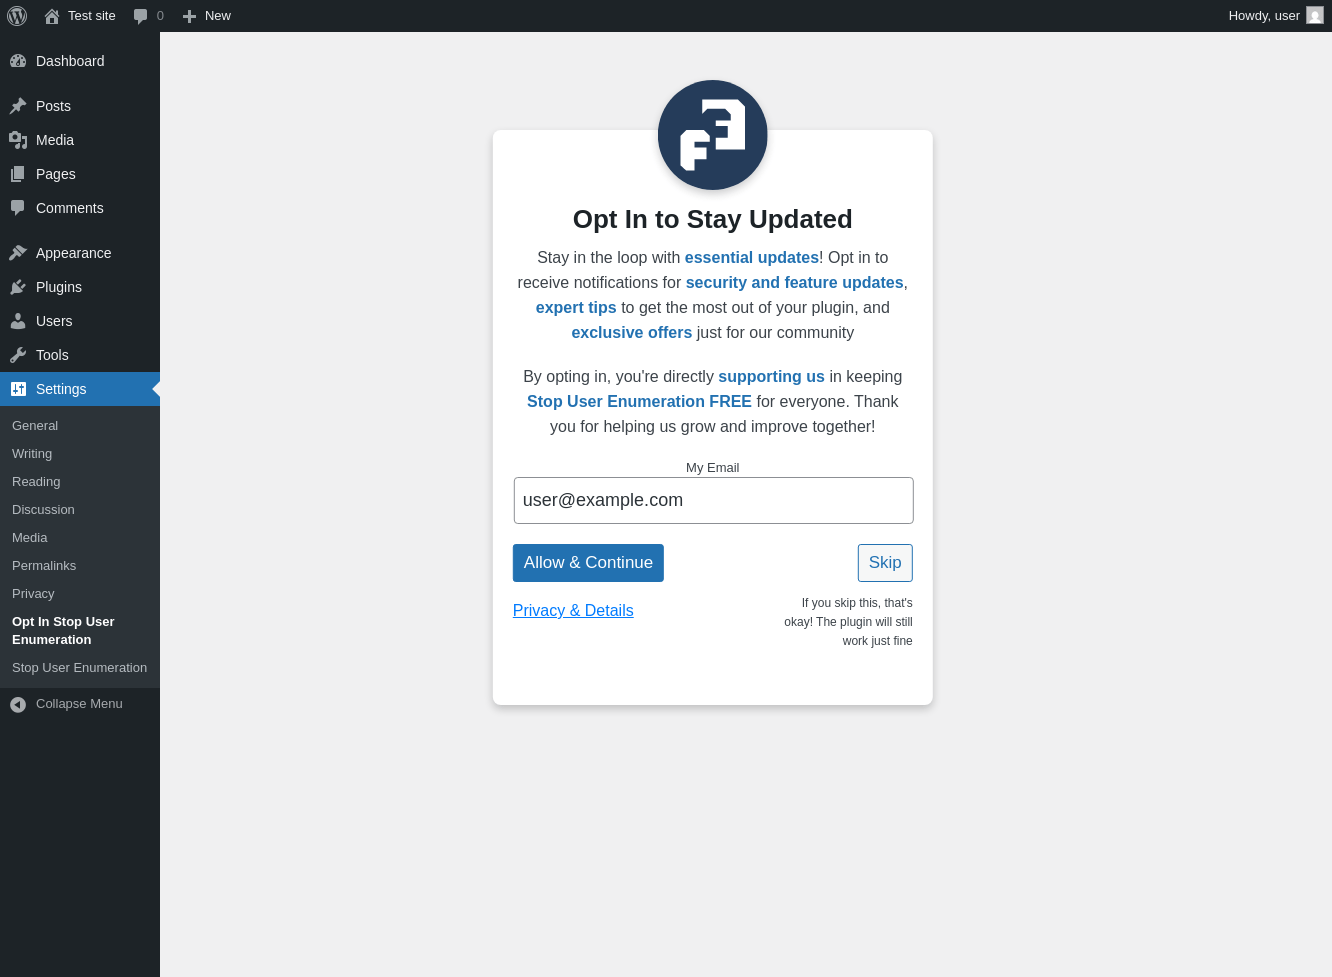Click the user avatar thumbnail
Image resolution: width=1332 pixels, height=977 pixels.
coord(1315,16)
